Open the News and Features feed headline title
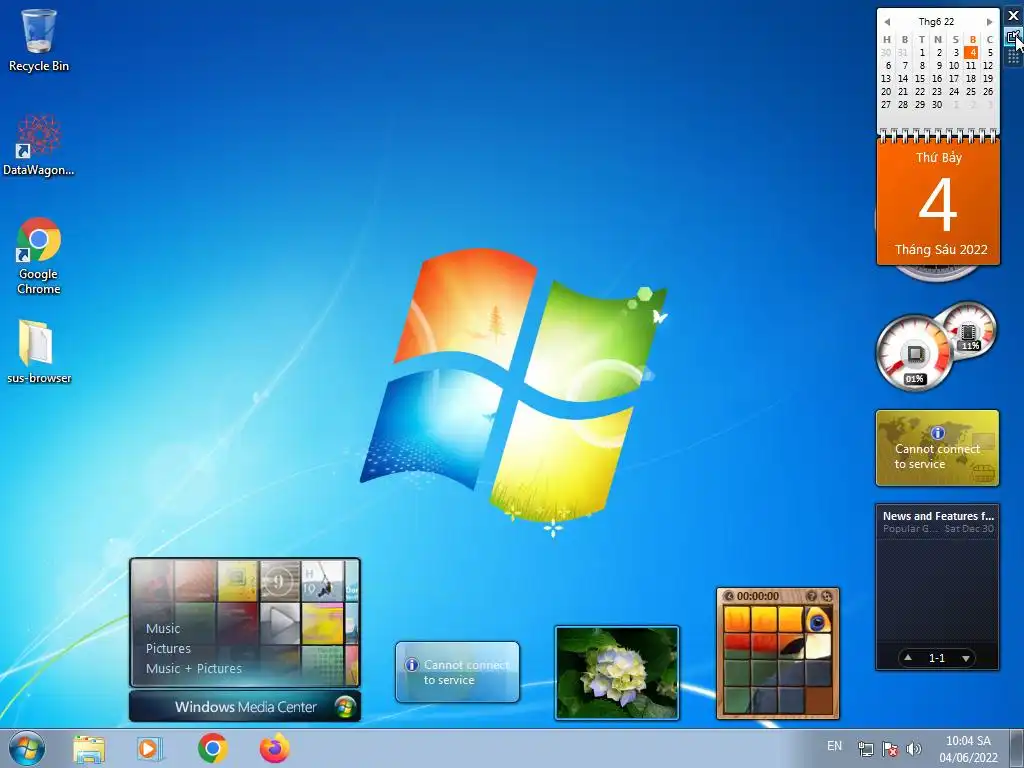 (x=938, y=516)
